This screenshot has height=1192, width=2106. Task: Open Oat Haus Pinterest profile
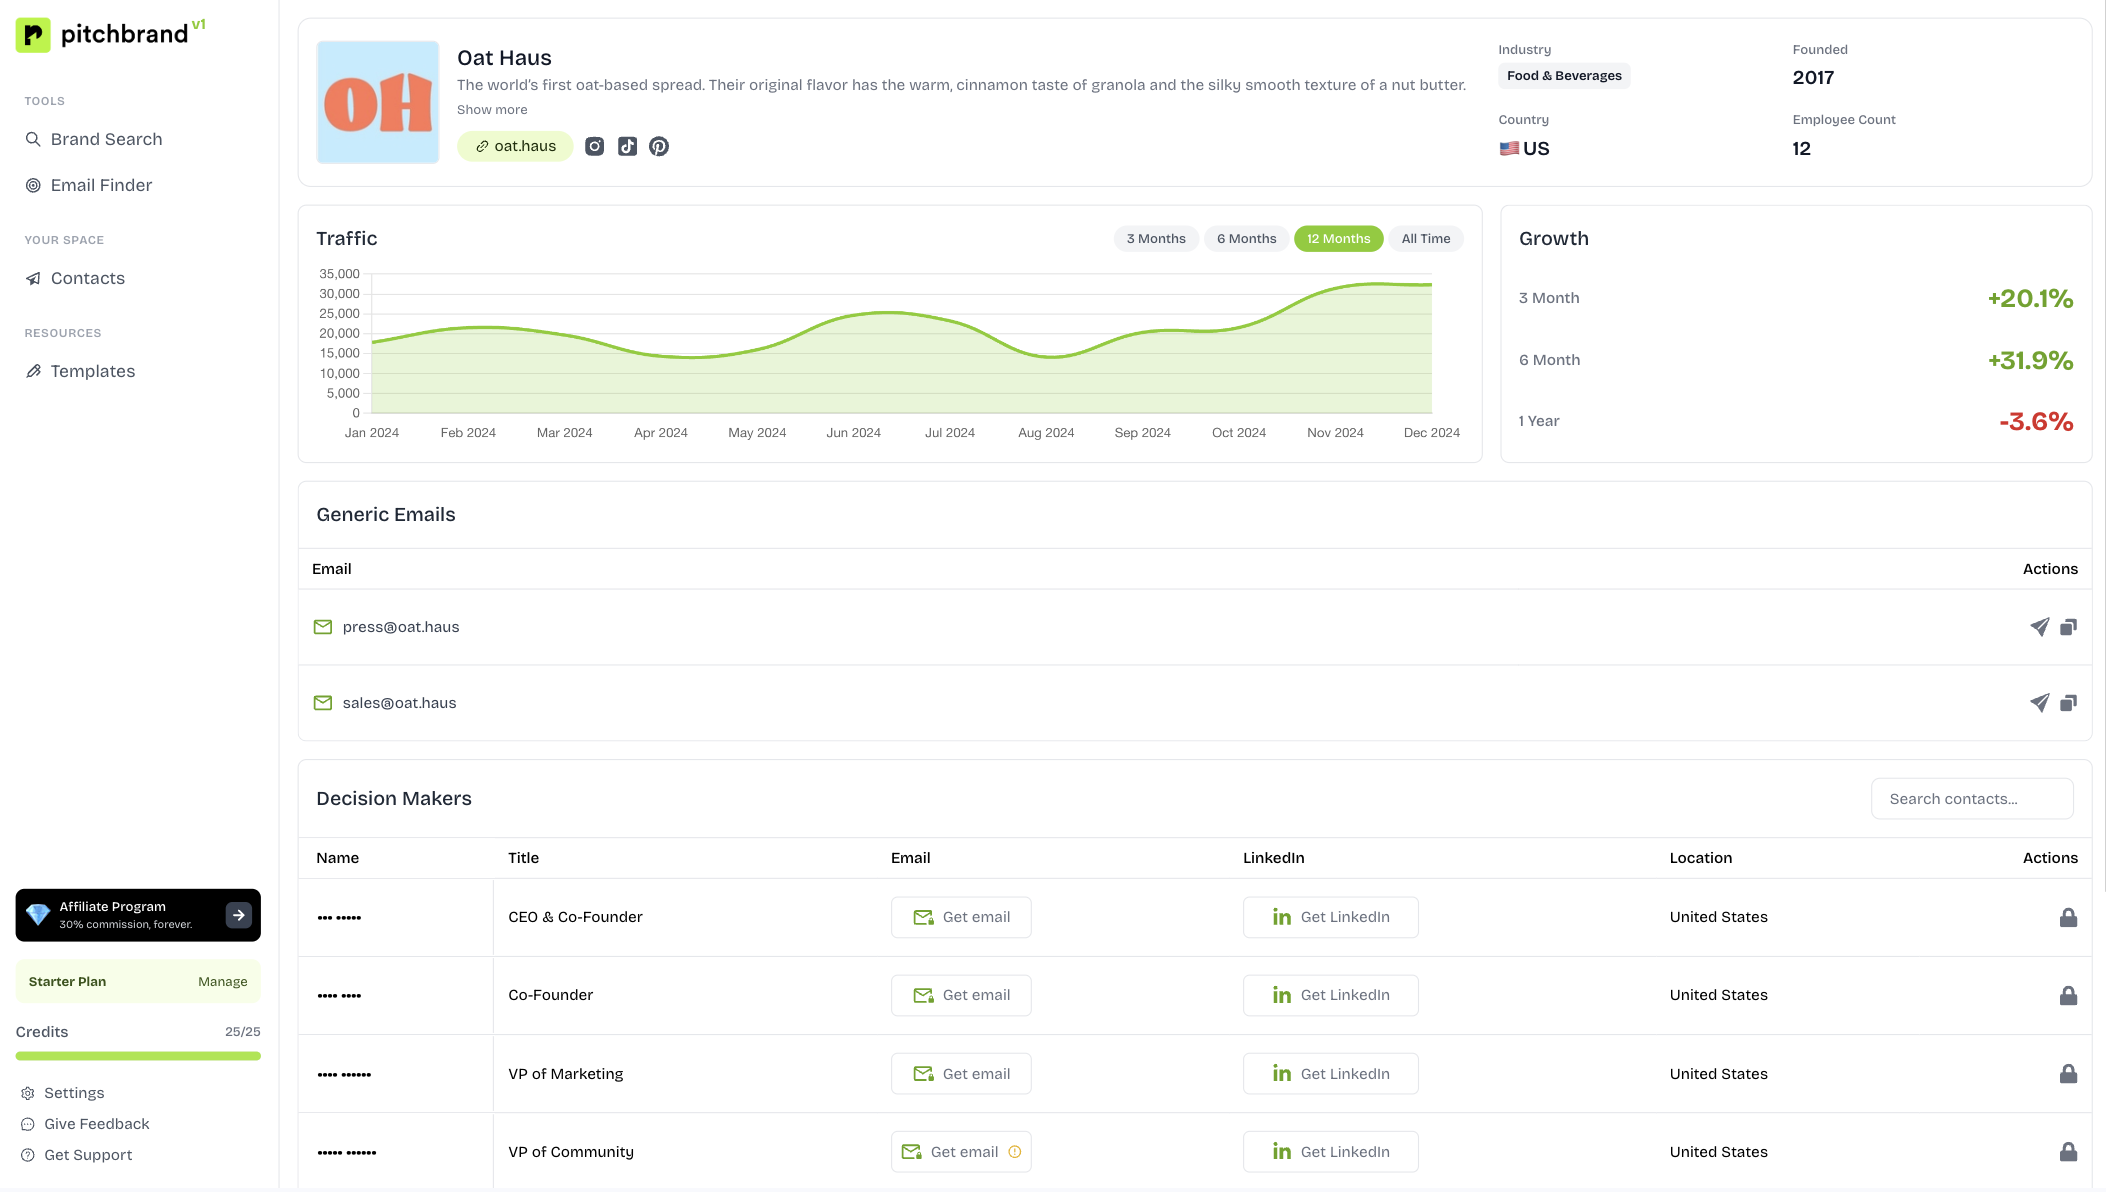pyautogui.click(x=659, y=146)
